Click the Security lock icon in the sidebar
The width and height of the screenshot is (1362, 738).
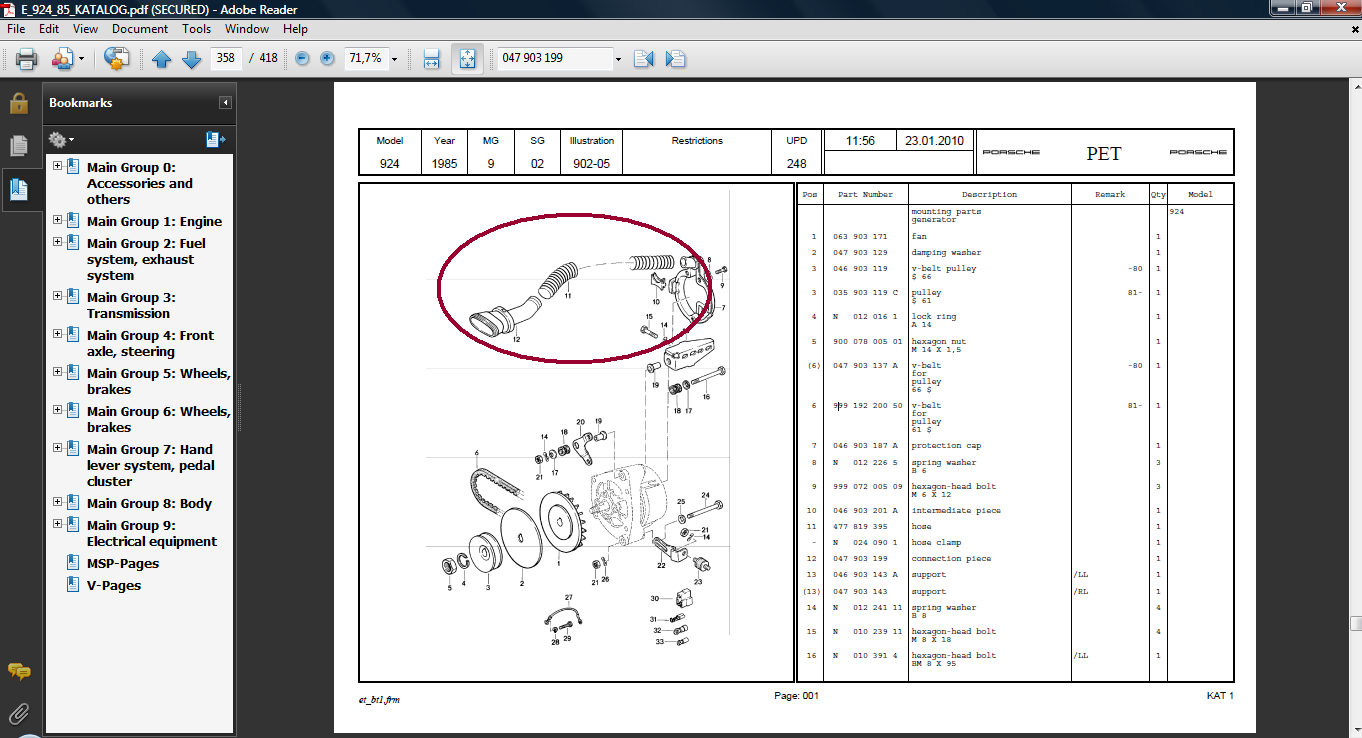(18, 103)
